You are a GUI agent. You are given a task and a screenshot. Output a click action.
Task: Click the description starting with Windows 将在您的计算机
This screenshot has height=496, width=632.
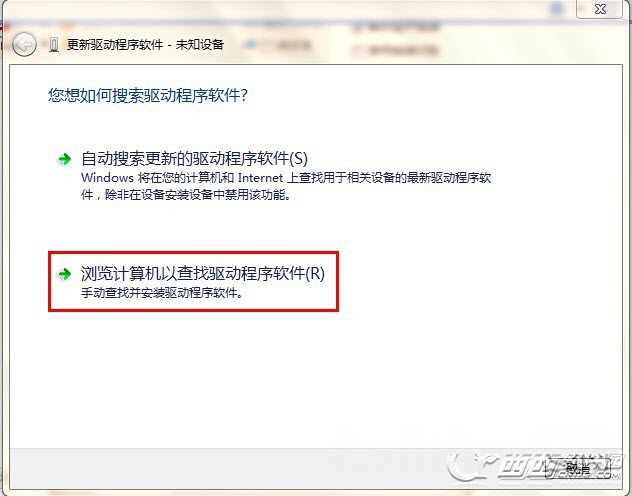click(x=286, y=186)
